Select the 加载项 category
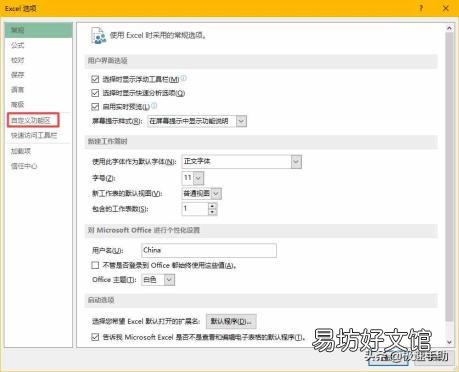This screenshot has width=459, height=372. [x=39, y=151]
